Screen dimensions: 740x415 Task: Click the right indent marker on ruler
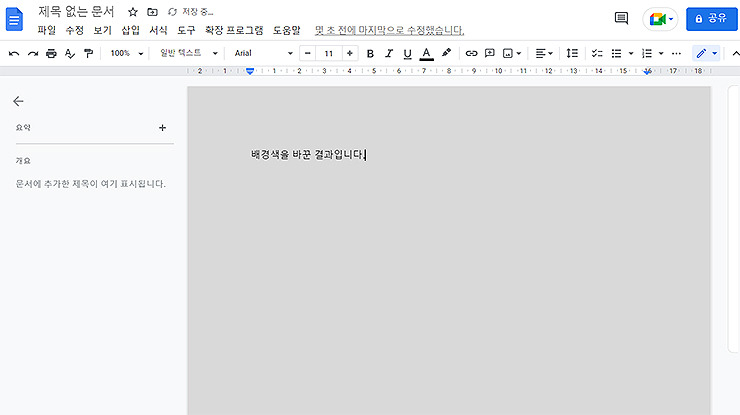pyautogui.click(x=648, y=71)
